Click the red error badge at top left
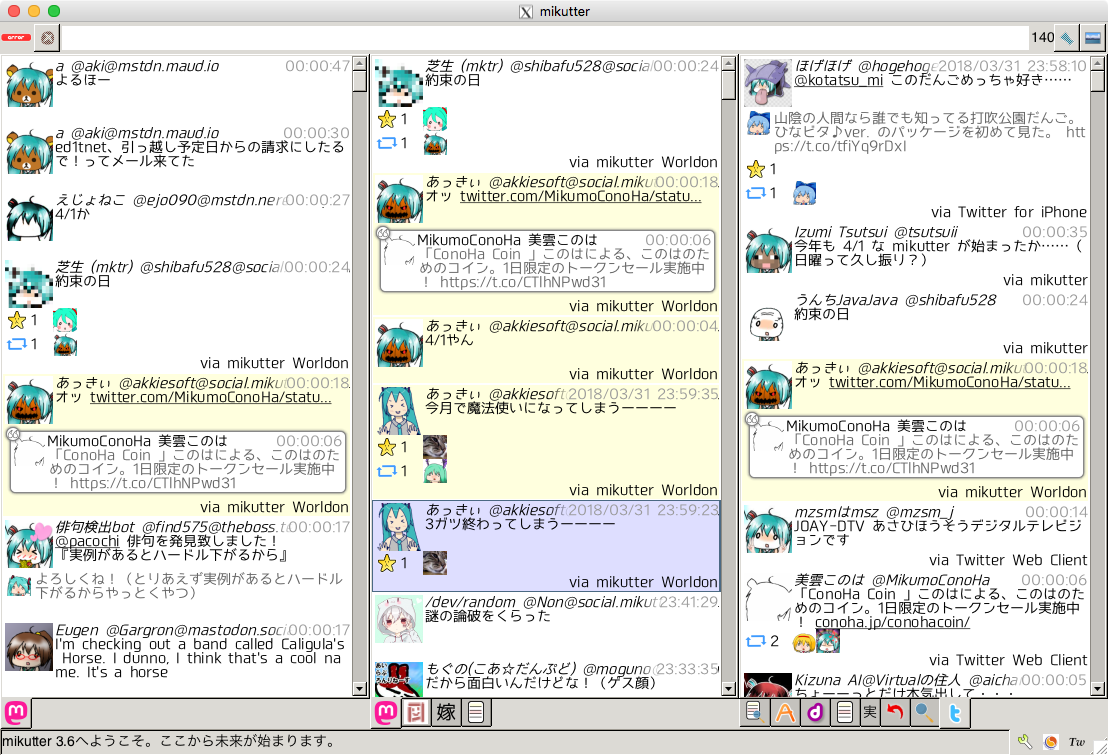Screen dimensions: 1108x755 coord(15,38)
